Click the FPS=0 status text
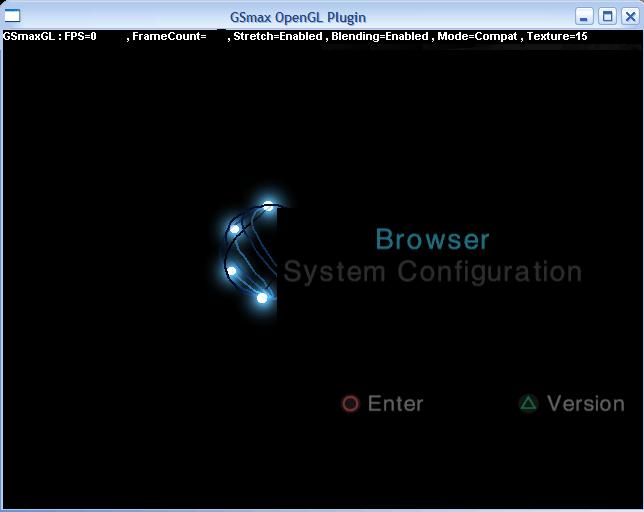Screen dimensions: 644x512 pos(80,37)
